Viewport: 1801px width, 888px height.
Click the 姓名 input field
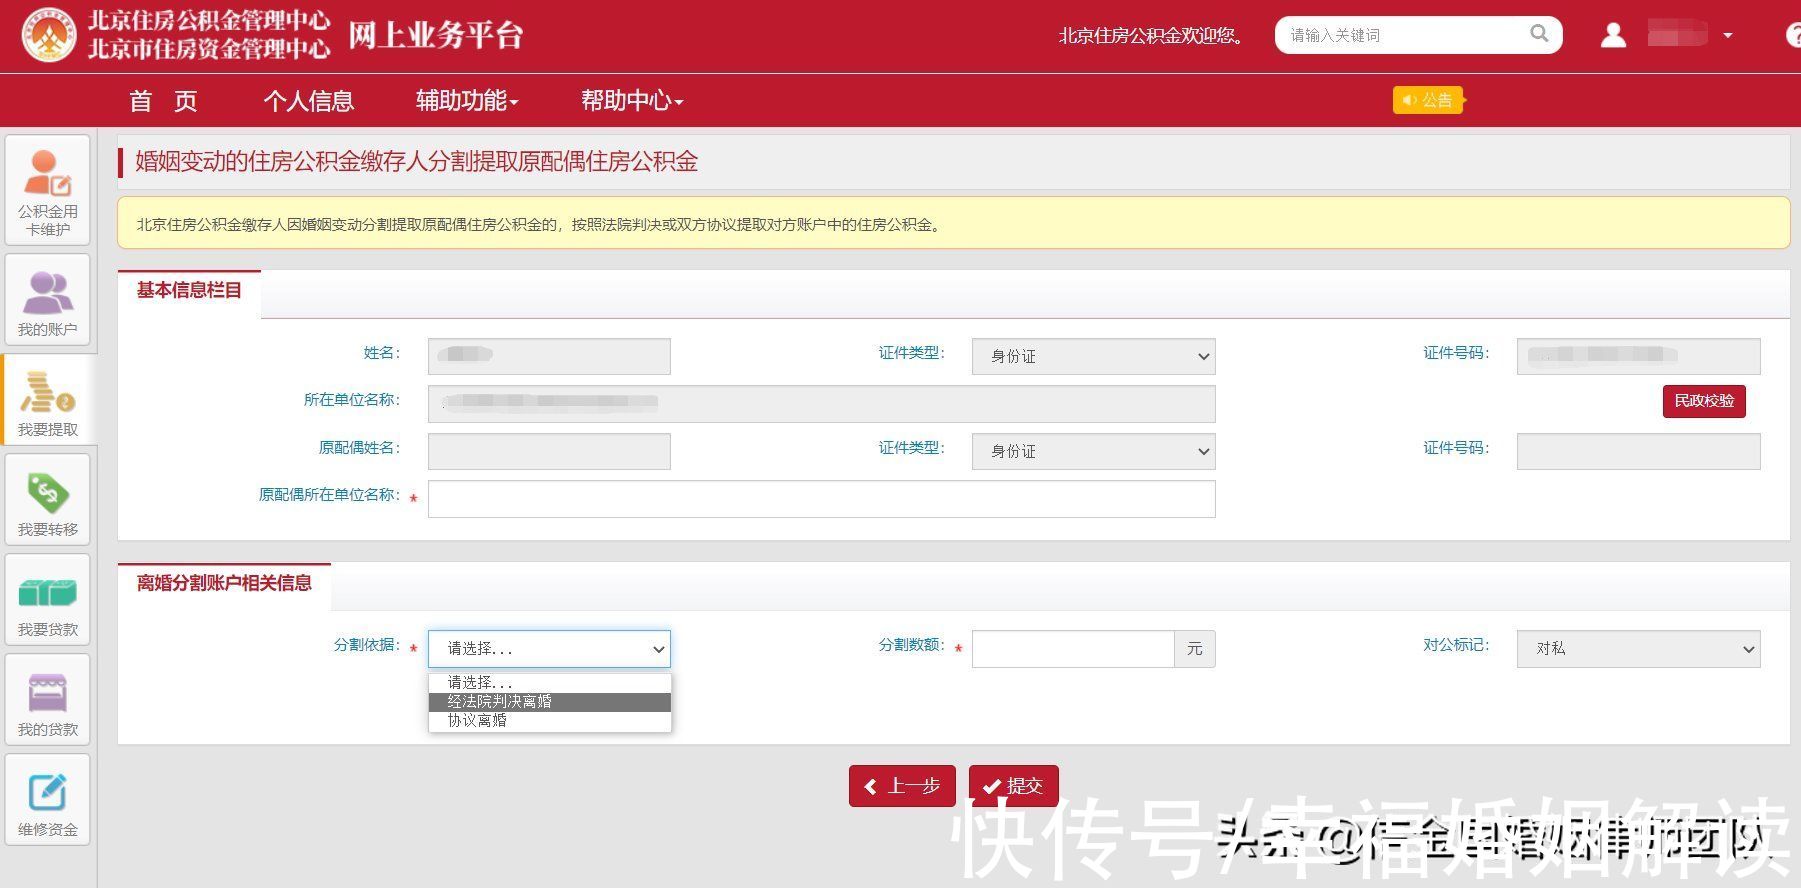(x=549, y=356)
